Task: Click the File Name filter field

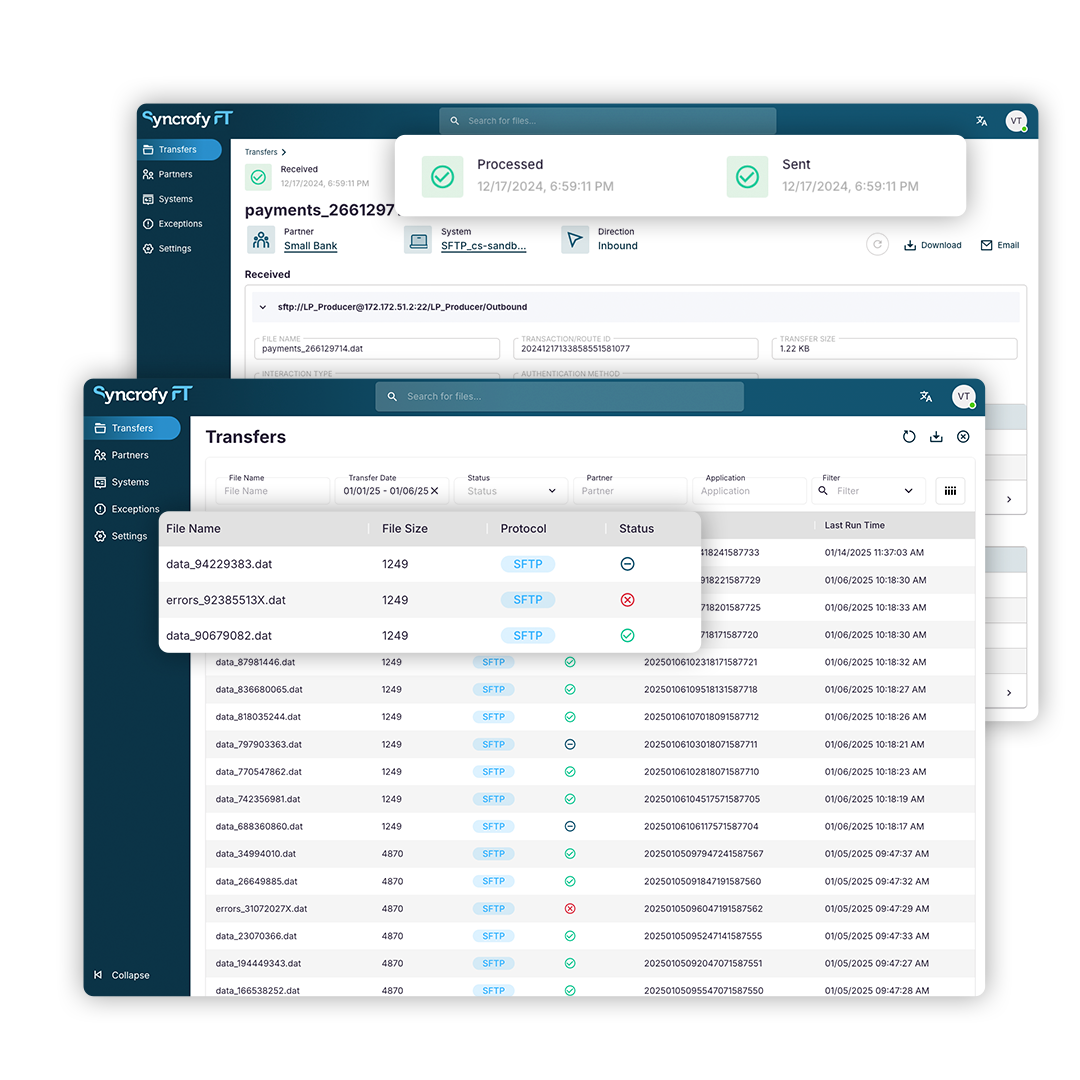Action: [x=271, y=490]
